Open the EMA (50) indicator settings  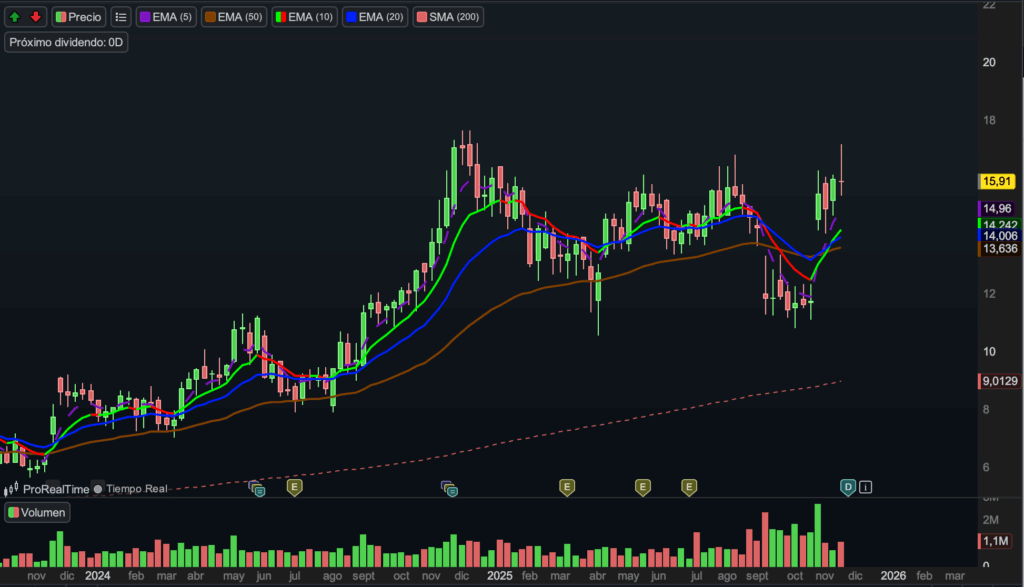coord(234,17)
